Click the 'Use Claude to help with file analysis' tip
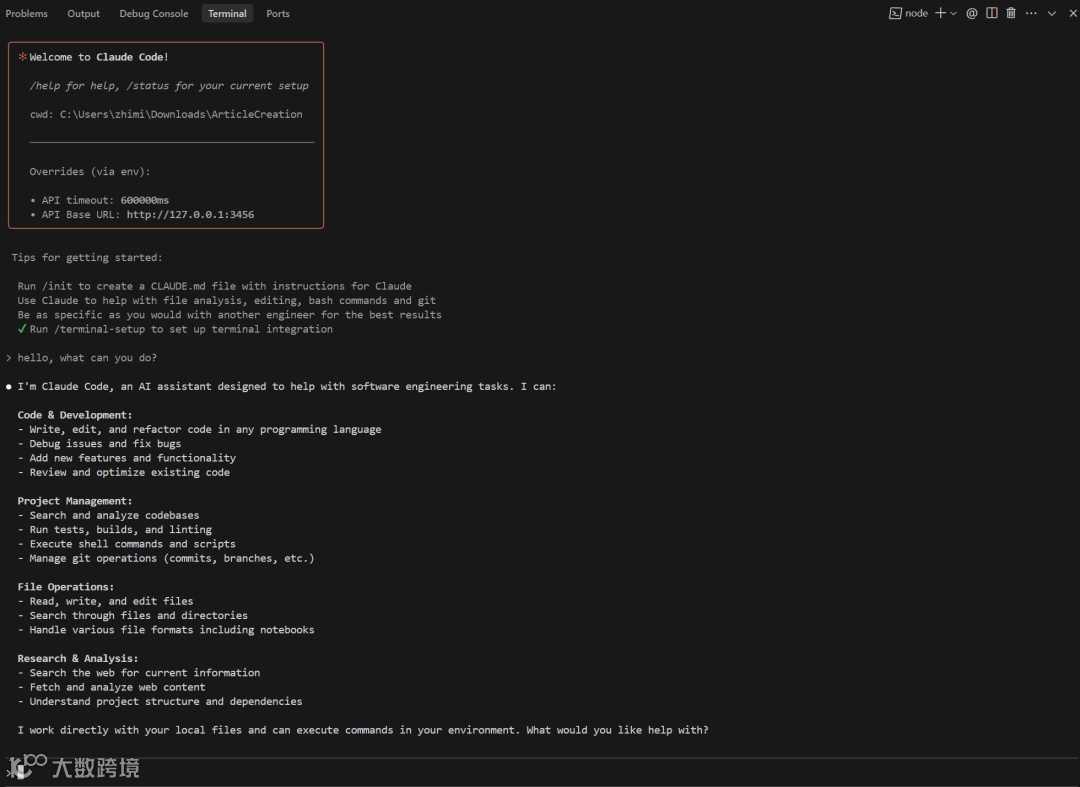This screenshot has width=1080, height=787. point(227,301)
